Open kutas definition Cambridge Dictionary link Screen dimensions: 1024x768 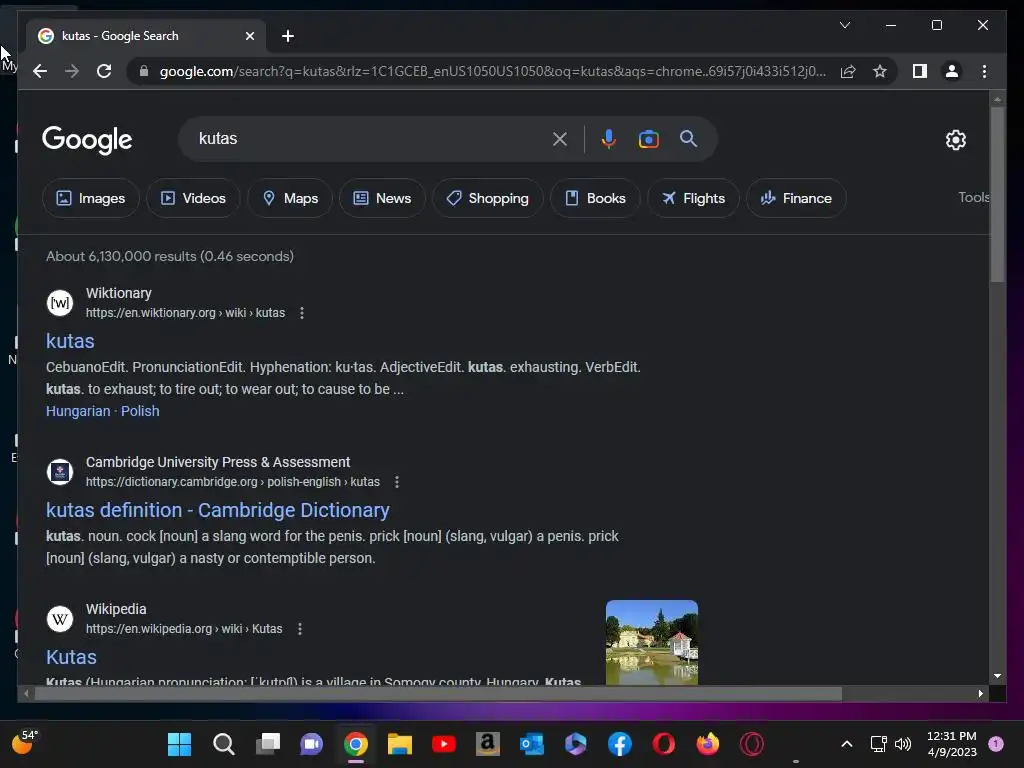point(217,510)
